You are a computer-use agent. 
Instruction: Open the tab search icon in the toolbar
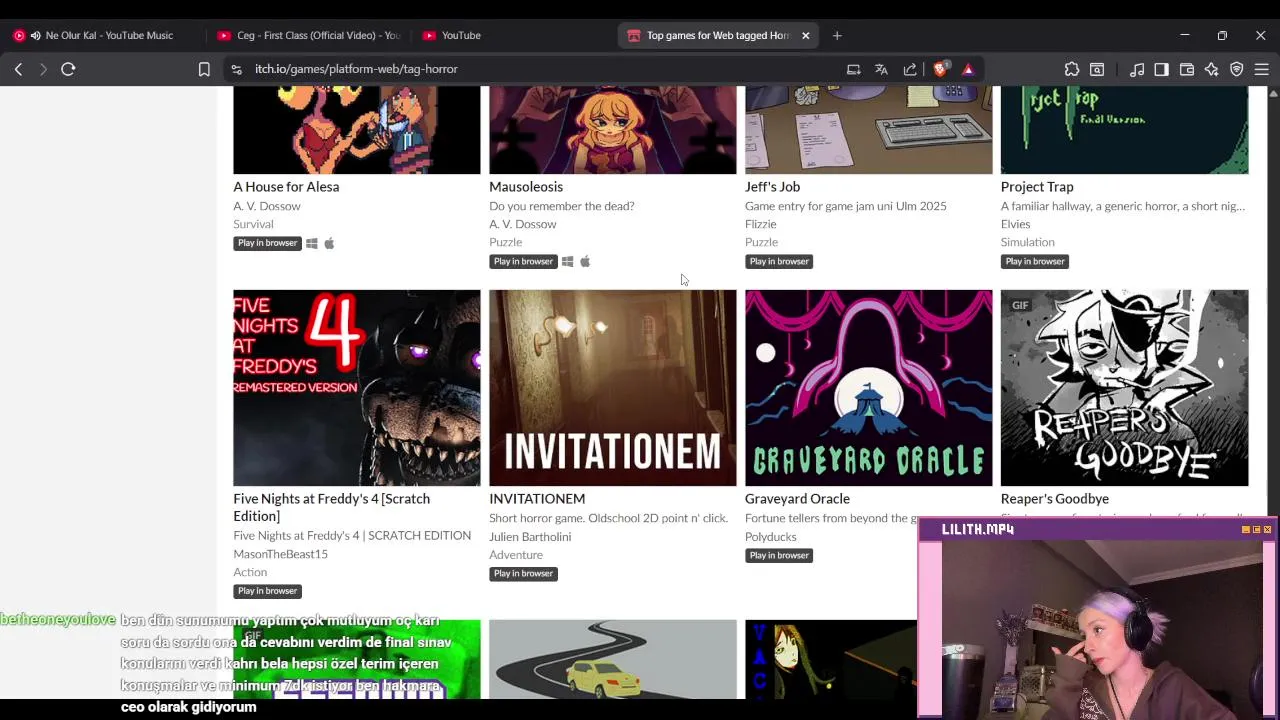(x=1097, y=69)
